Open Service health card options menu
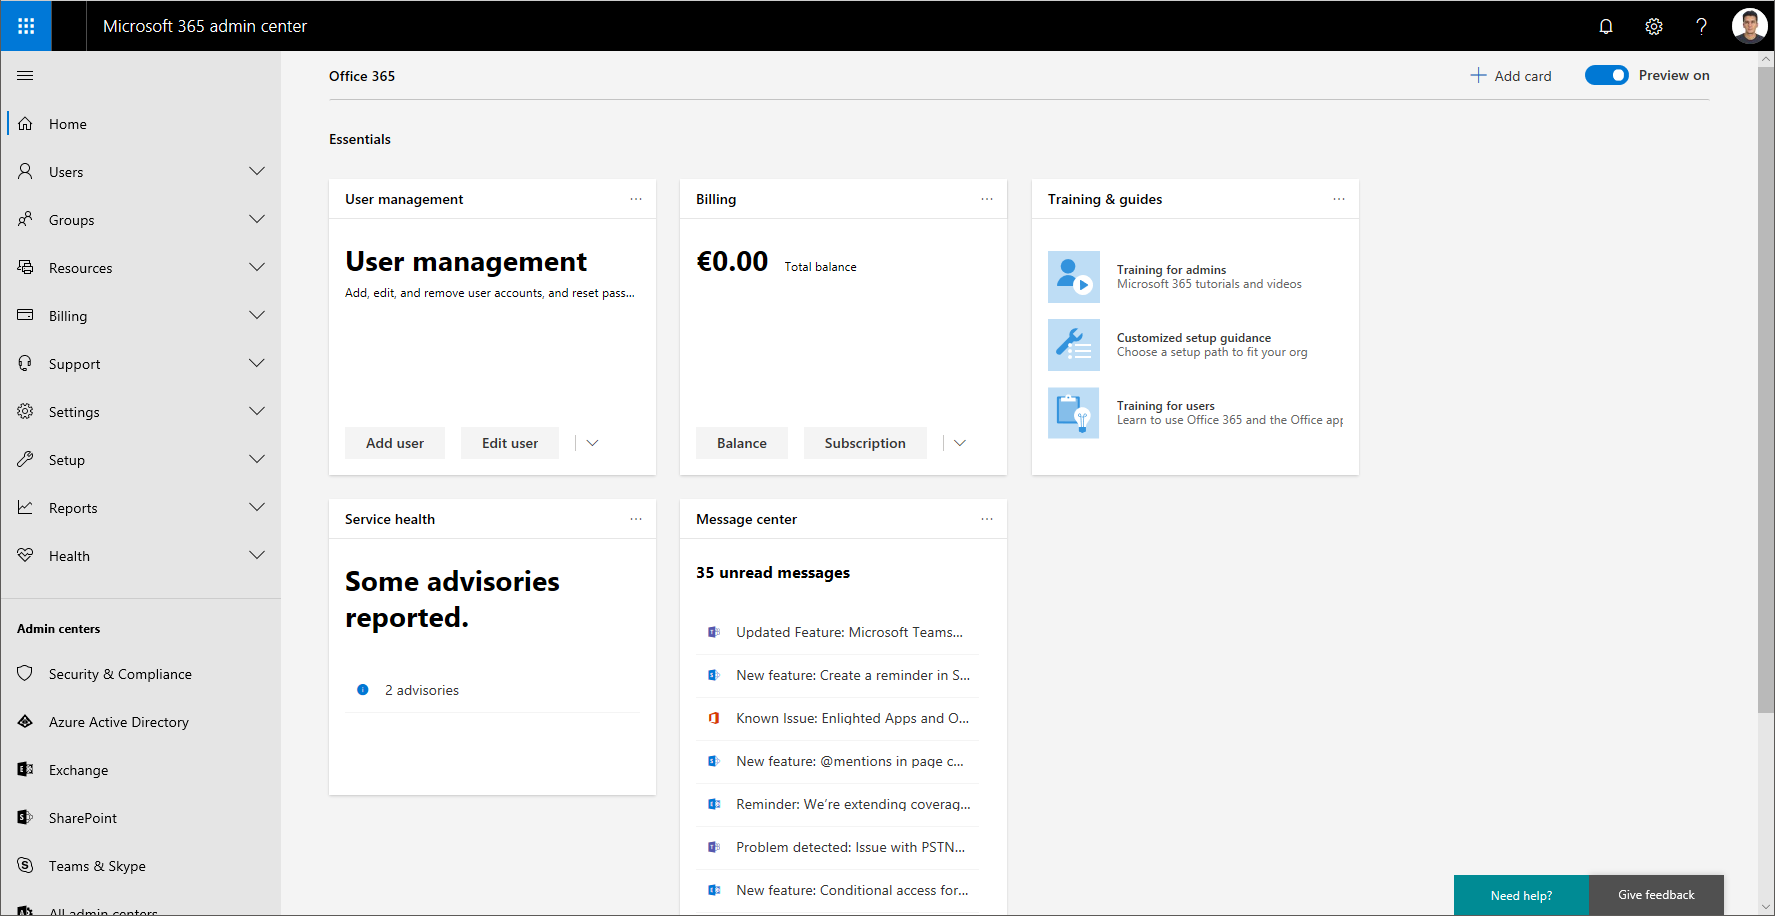1775x916 pixels. [636, 519]
